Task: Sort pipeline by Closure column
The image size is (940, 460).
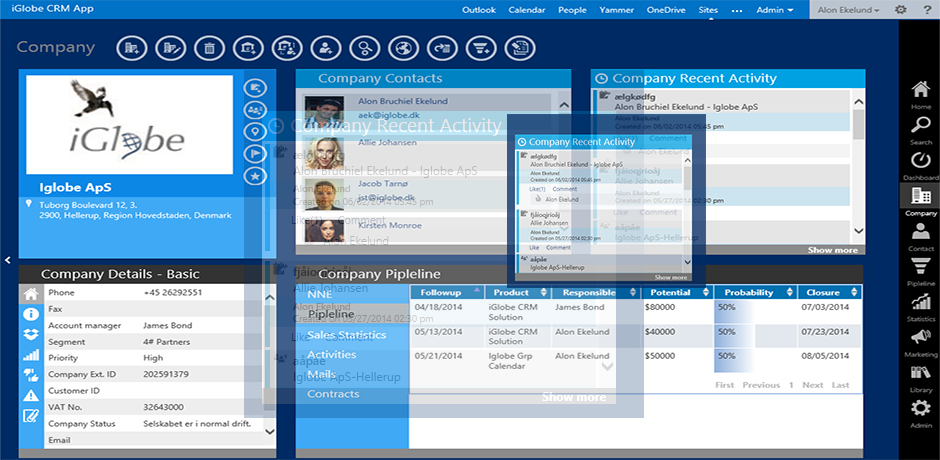Action: pyautogui.click(x=830, y=293)
